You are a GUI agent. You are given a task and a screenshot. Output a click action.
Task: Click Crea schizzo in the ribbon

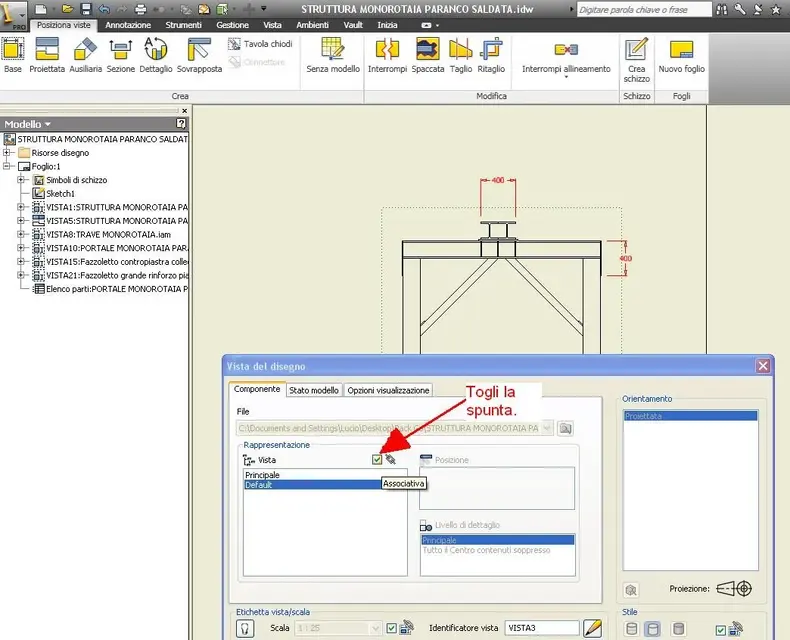[x=636, y=59]
